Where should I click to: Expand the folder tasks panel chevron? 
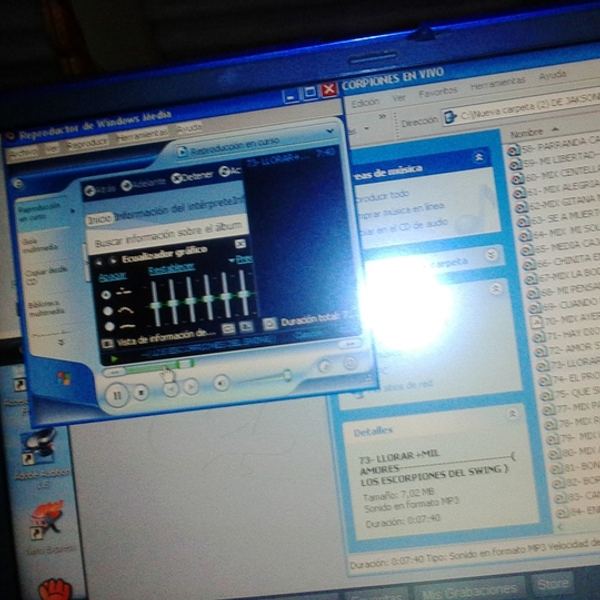(491, 254)
